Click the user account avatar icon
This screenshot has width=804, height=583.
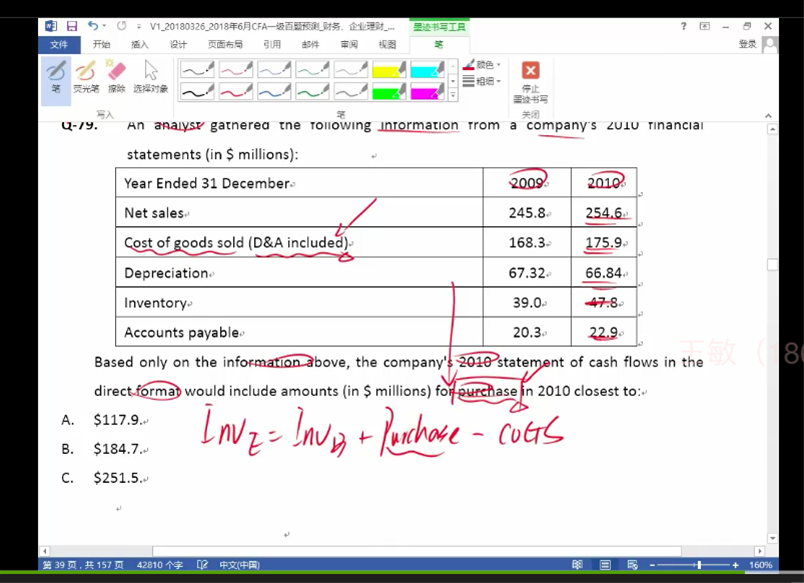(770, 45)
